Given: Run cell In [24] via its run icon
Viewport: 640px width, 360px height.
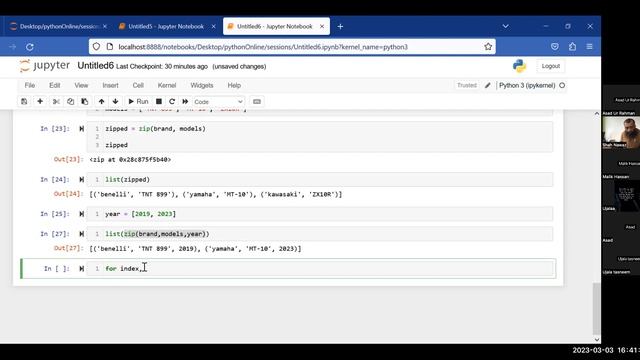Looking at the screenshot, I should 82,180.
